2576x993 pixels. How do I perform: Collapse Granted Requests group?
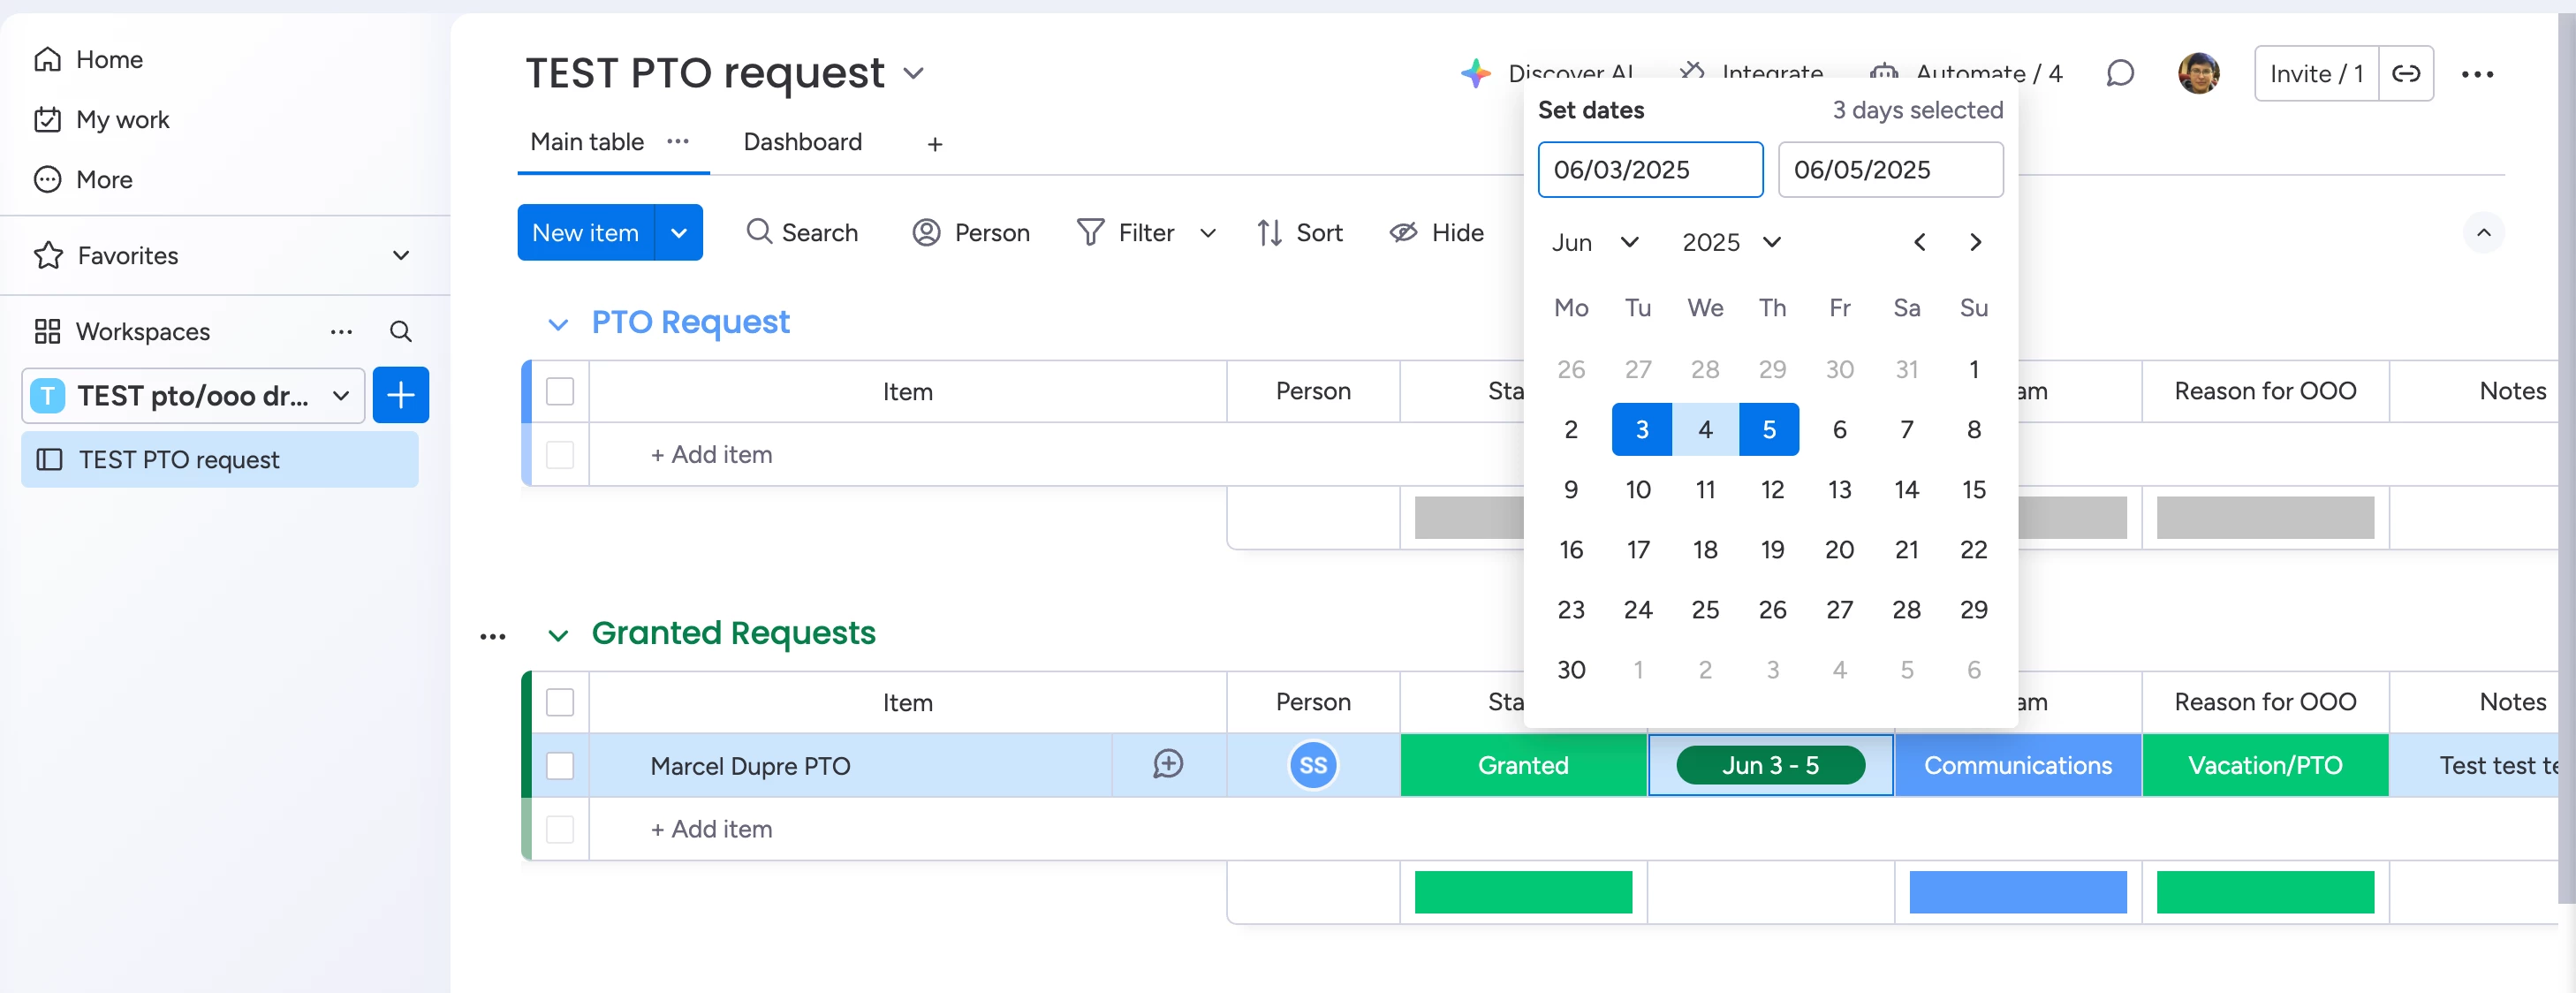point(559,635)
